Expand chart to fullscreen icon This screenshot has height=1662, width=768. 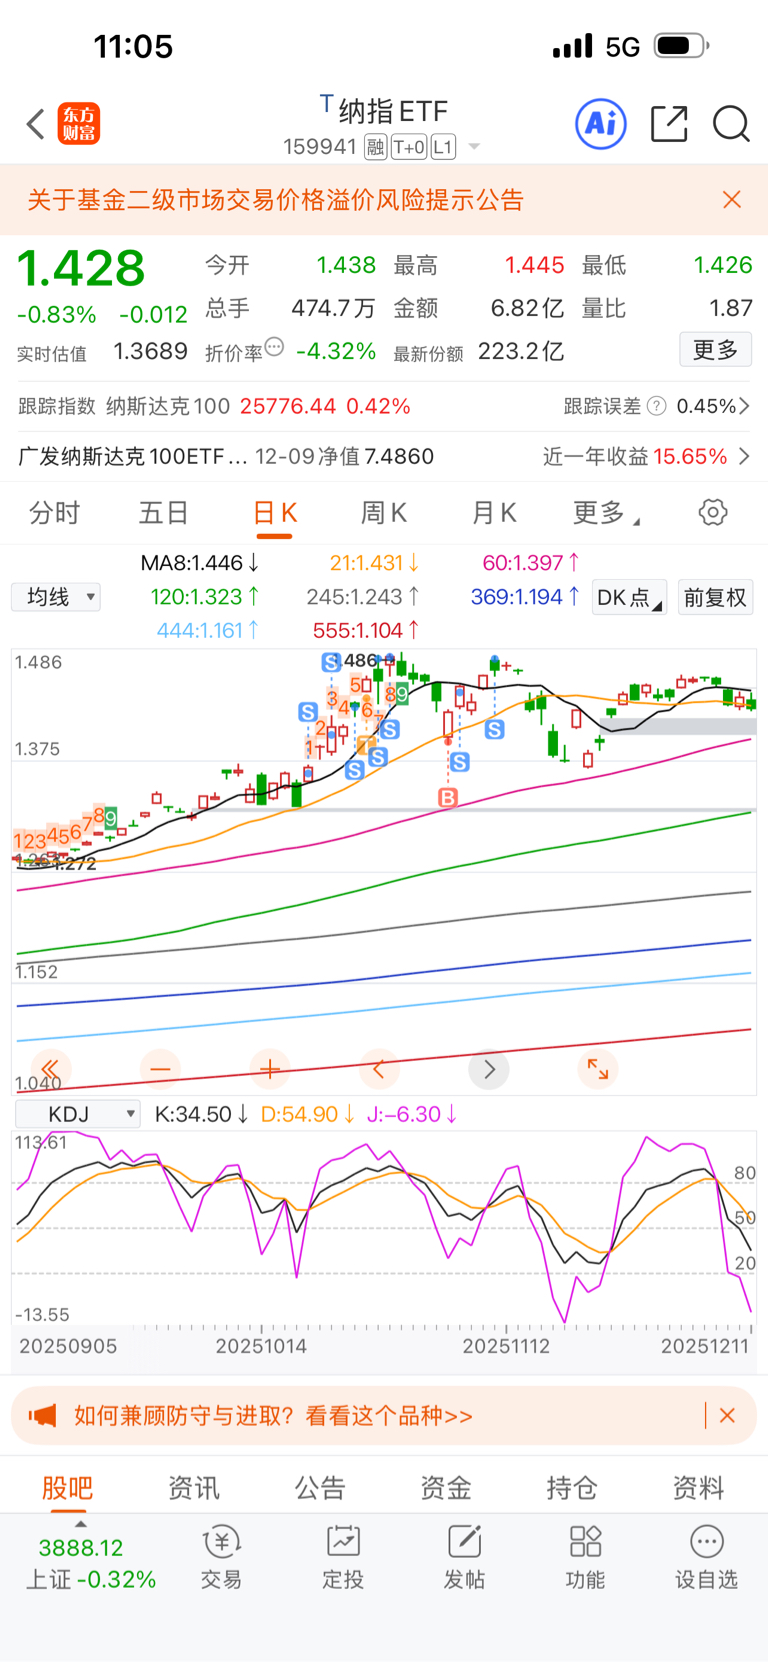[598, 1069]
